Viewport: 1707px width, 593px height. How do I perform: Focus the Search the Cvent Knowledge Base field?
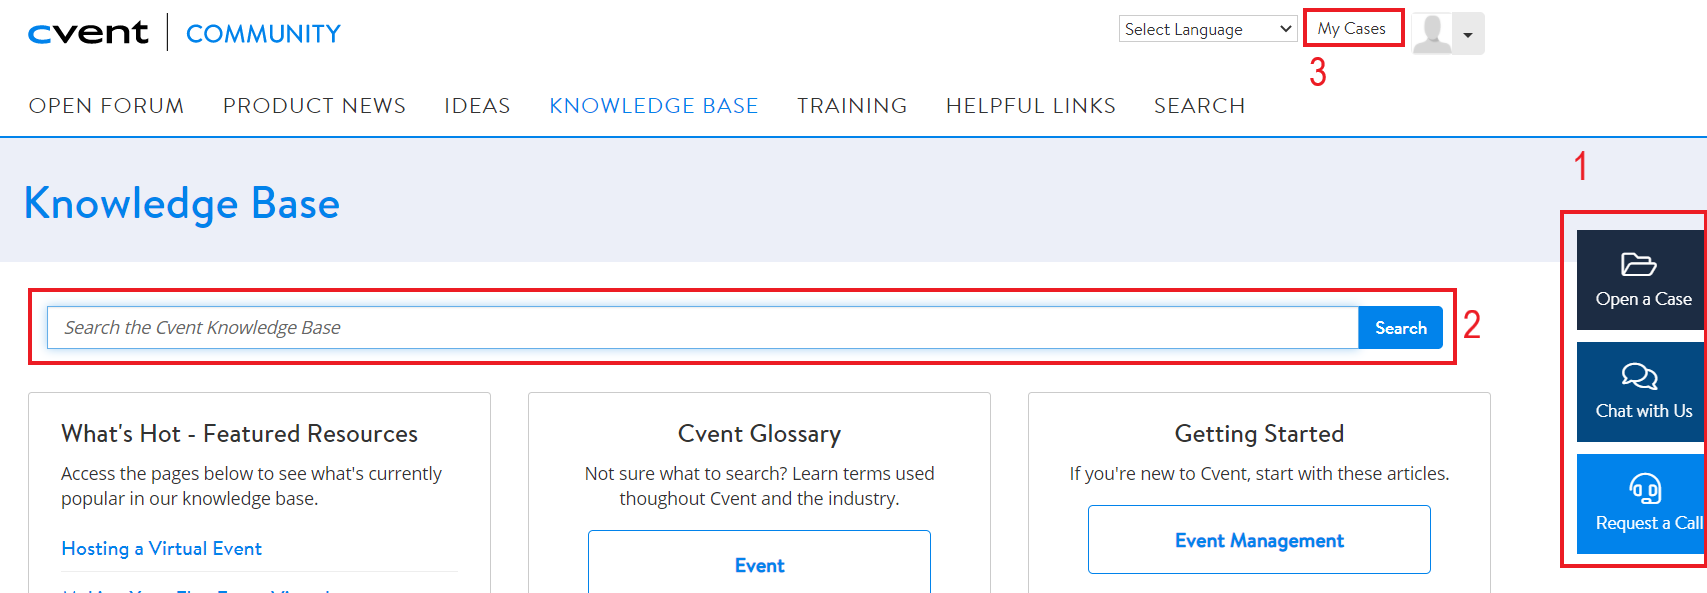(703, 328)
